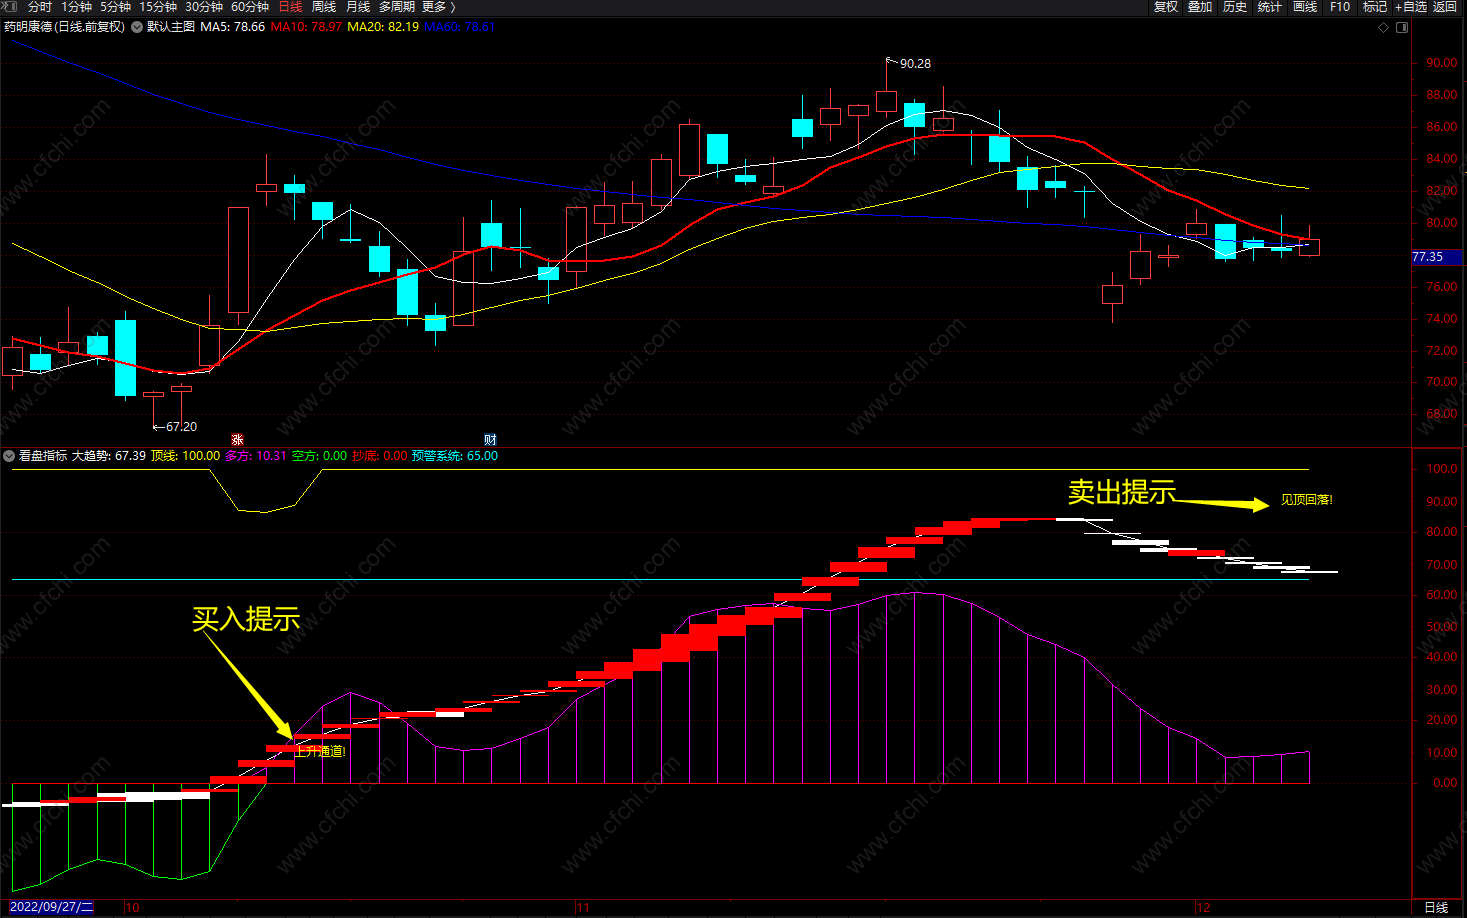Click the red MA10: 78.97 label
1467x918 pixels.
click(x=306, y=27)
